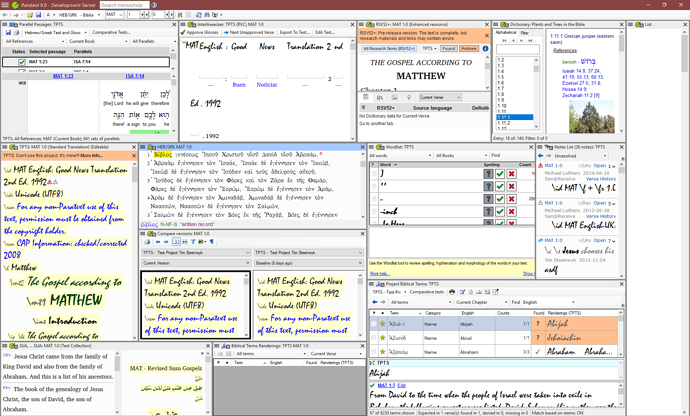
Task: Click Export To Text in Interlinearizer
Action: pos(294,32)
